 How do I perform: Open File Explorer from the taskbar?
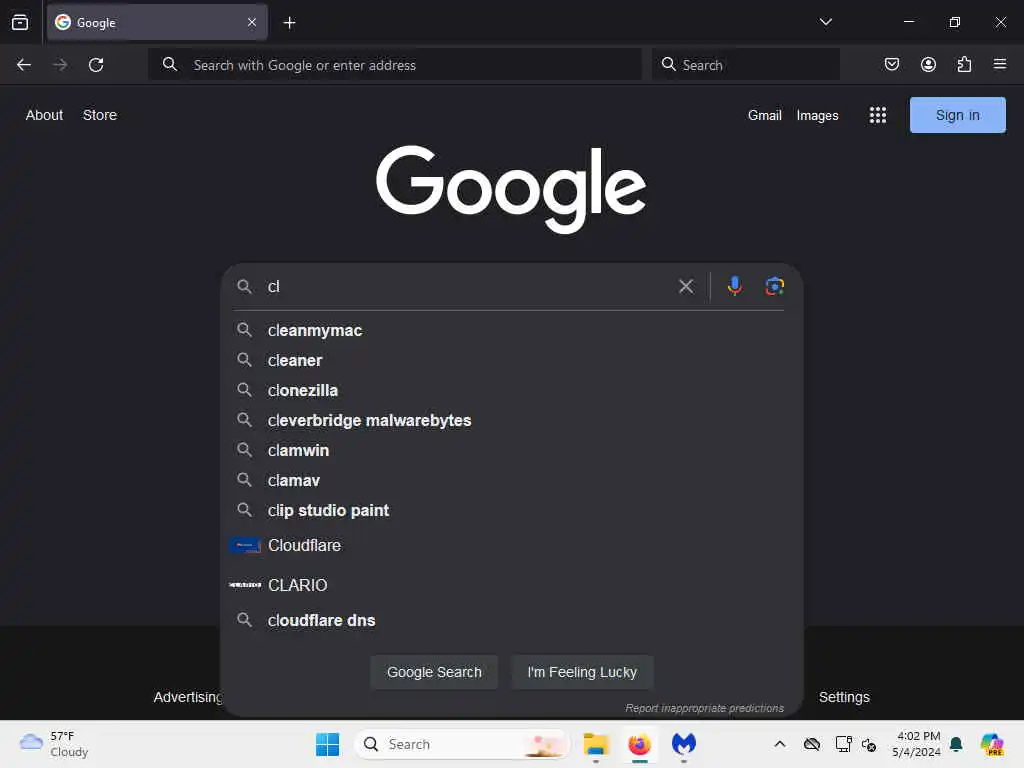(x=596, y=744)
